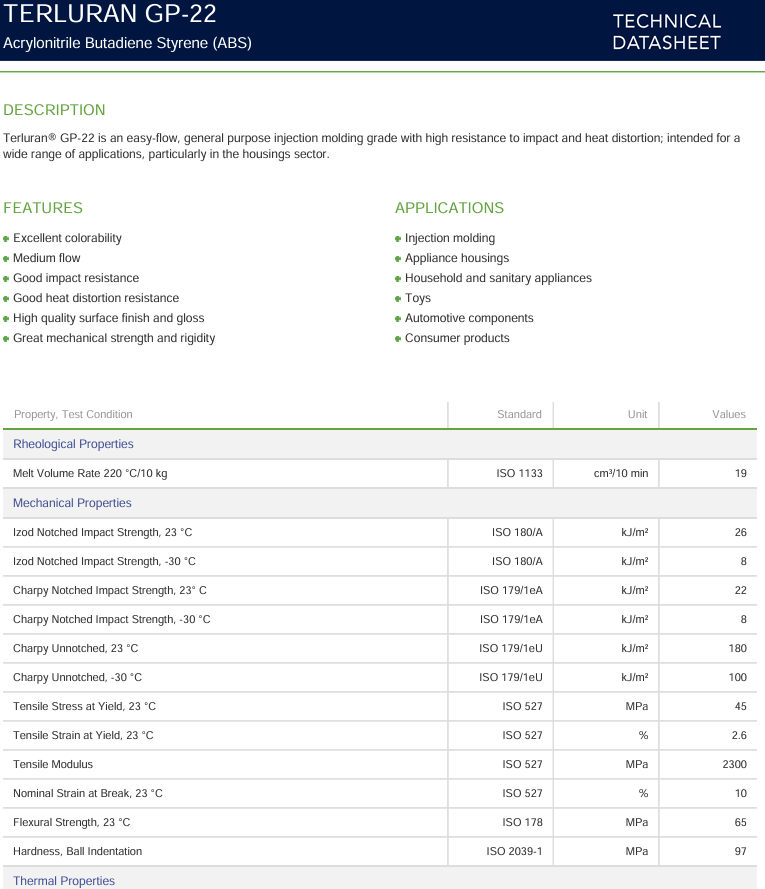
Task: Click the APPLICATIONS section heading
Action: [x=449, y=208]
